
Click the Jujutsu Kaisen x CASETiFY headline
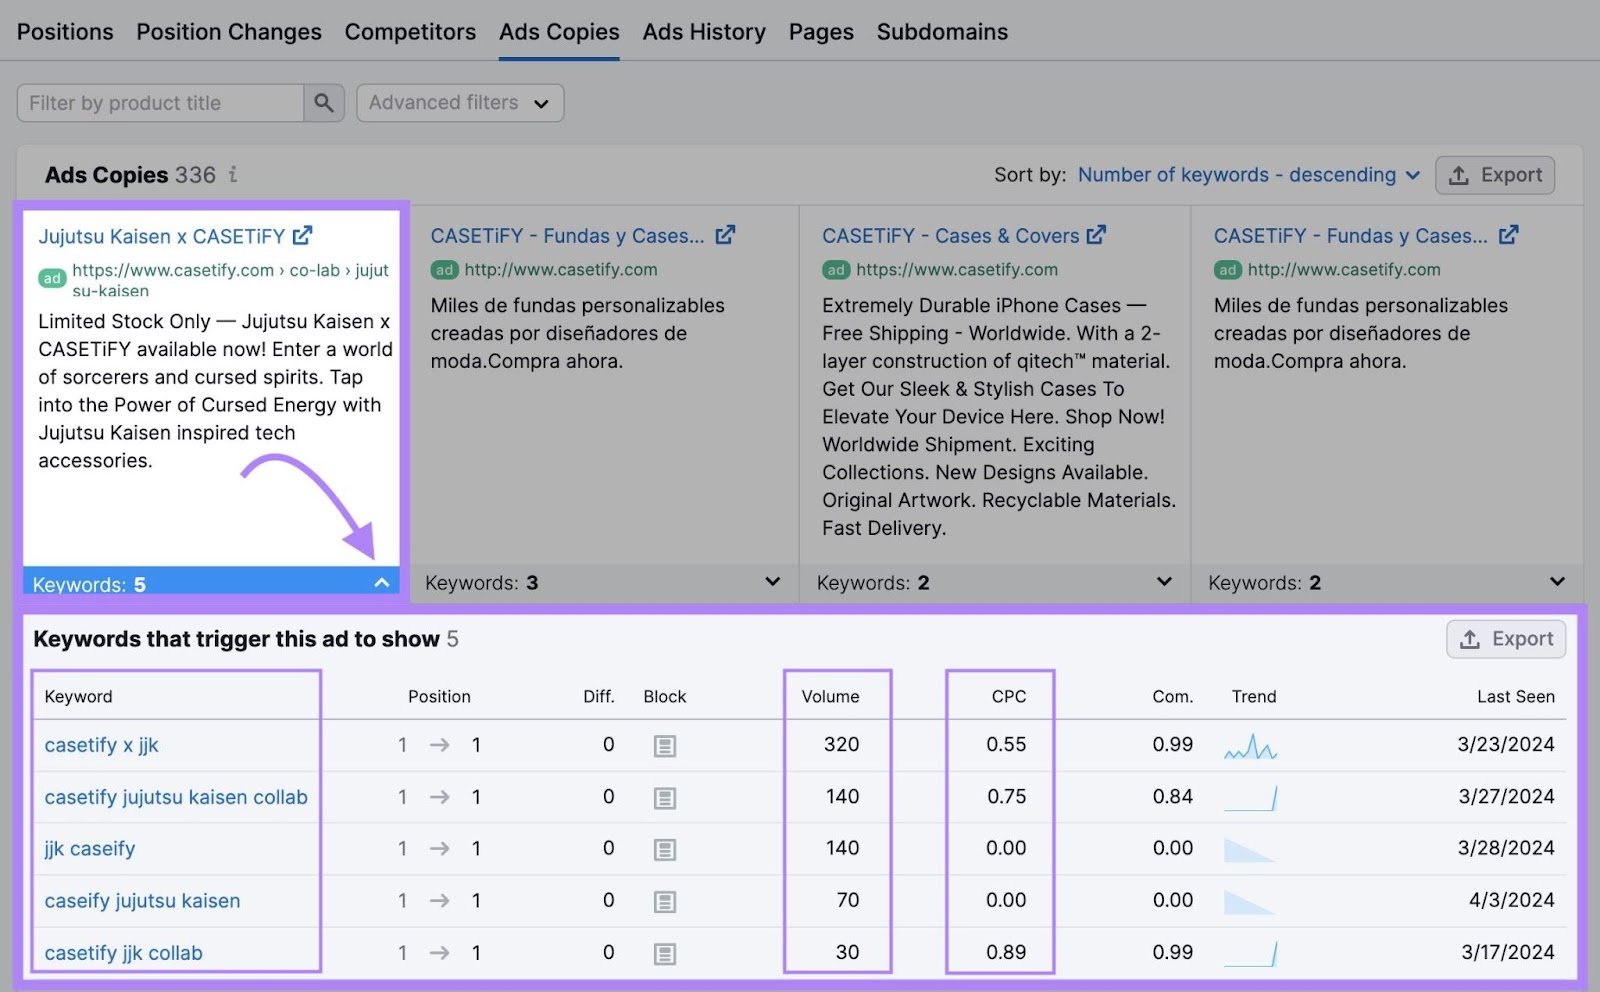[160, 236]
